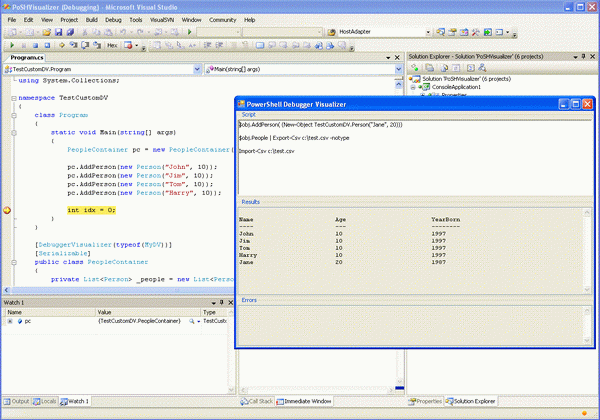The width and height of the screenshot is (600, 420).
Task: Click the Save All toolbar icon
Action: (x=70, y=32)
